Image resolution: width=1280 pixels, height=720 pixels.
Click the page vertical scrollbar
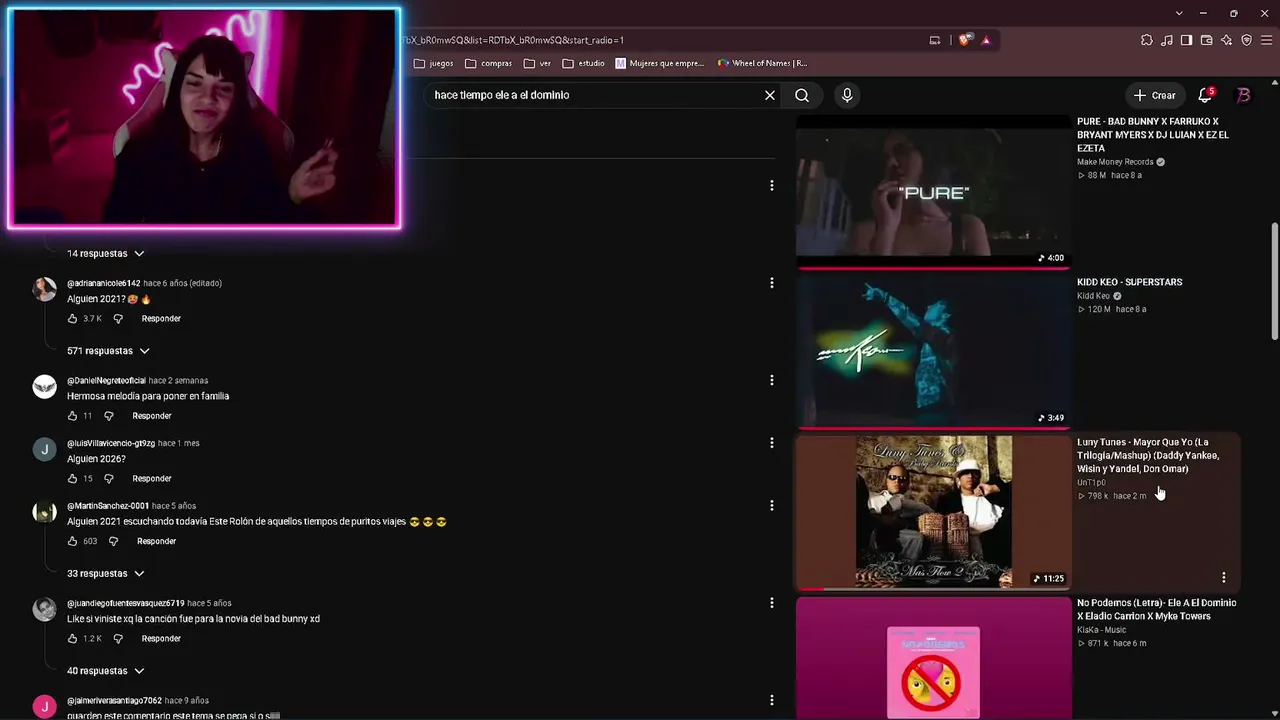click(1274, 280)
